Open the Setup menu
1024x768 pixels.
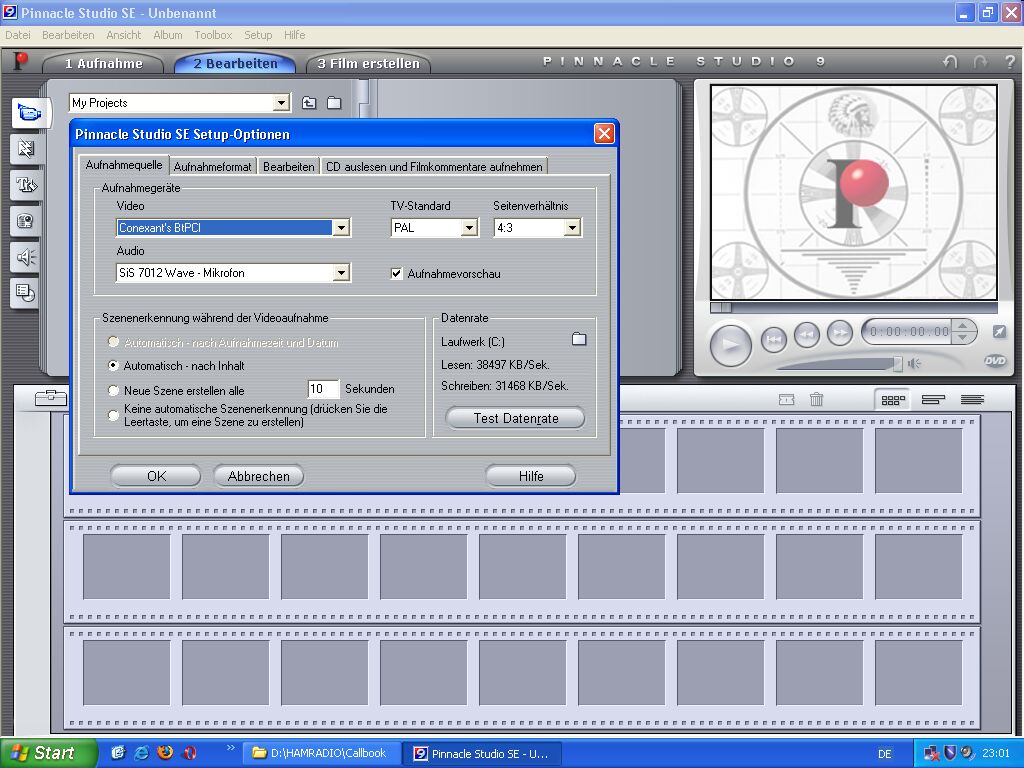pyautogui.click(x=258, y=35)
